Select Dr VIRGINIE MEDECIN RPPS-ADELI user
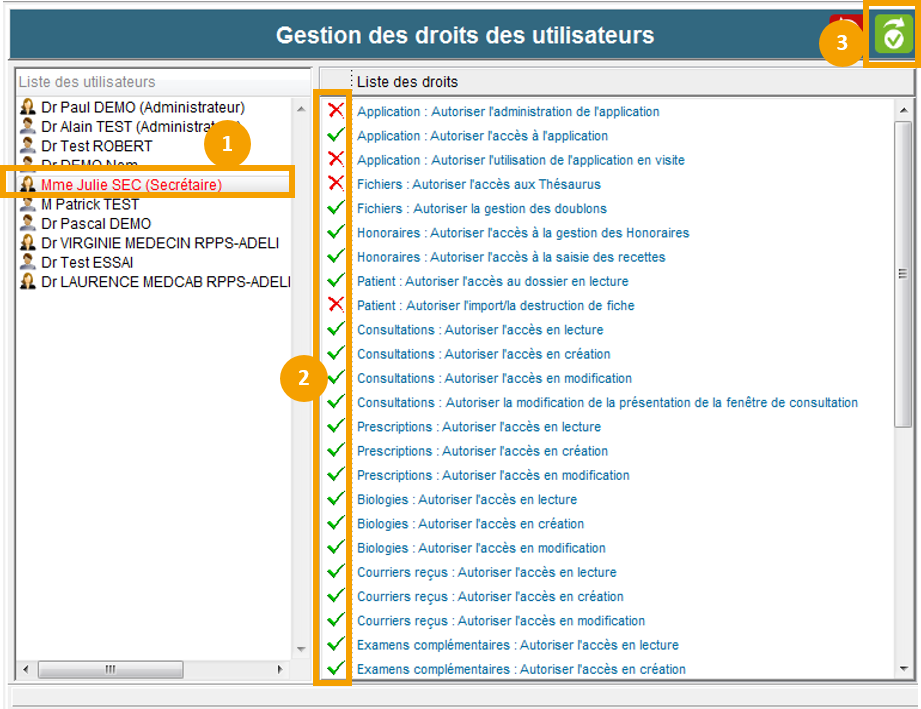Screen dimensions: 921x709 (x=160, y=243)
